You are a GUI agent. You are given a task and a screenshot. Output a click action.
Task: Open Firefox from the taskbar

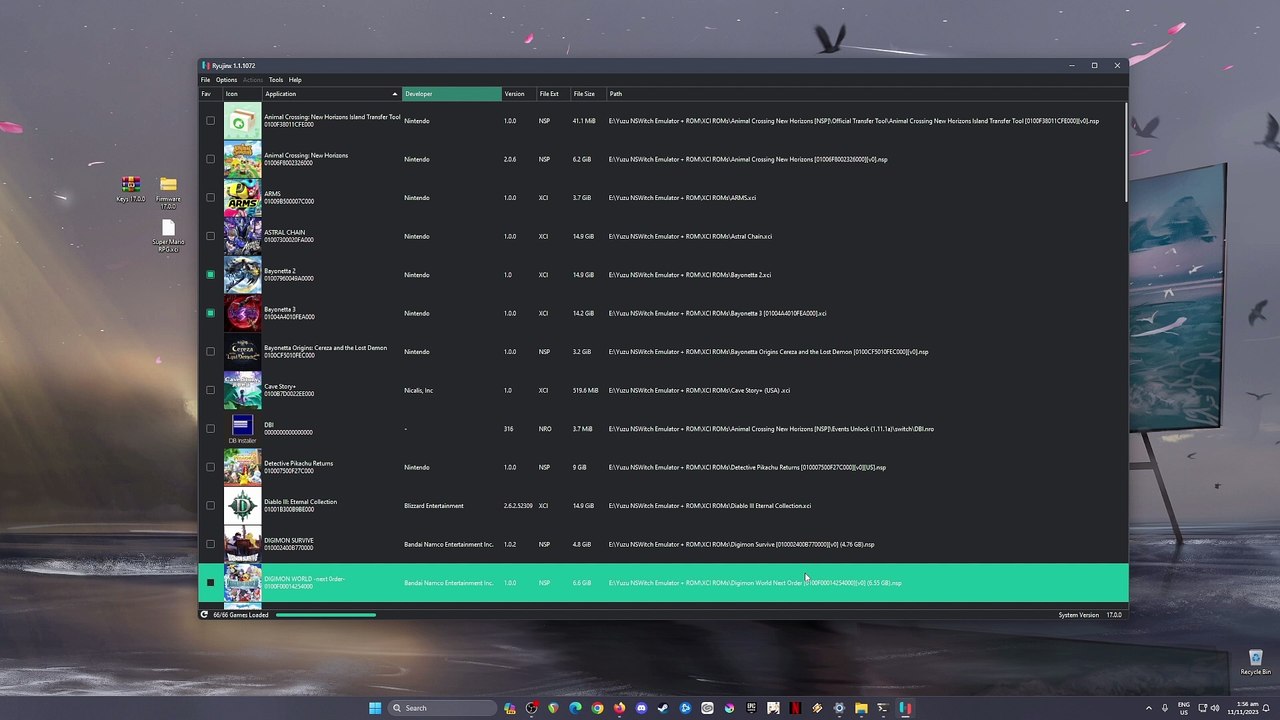click(619, 708)
